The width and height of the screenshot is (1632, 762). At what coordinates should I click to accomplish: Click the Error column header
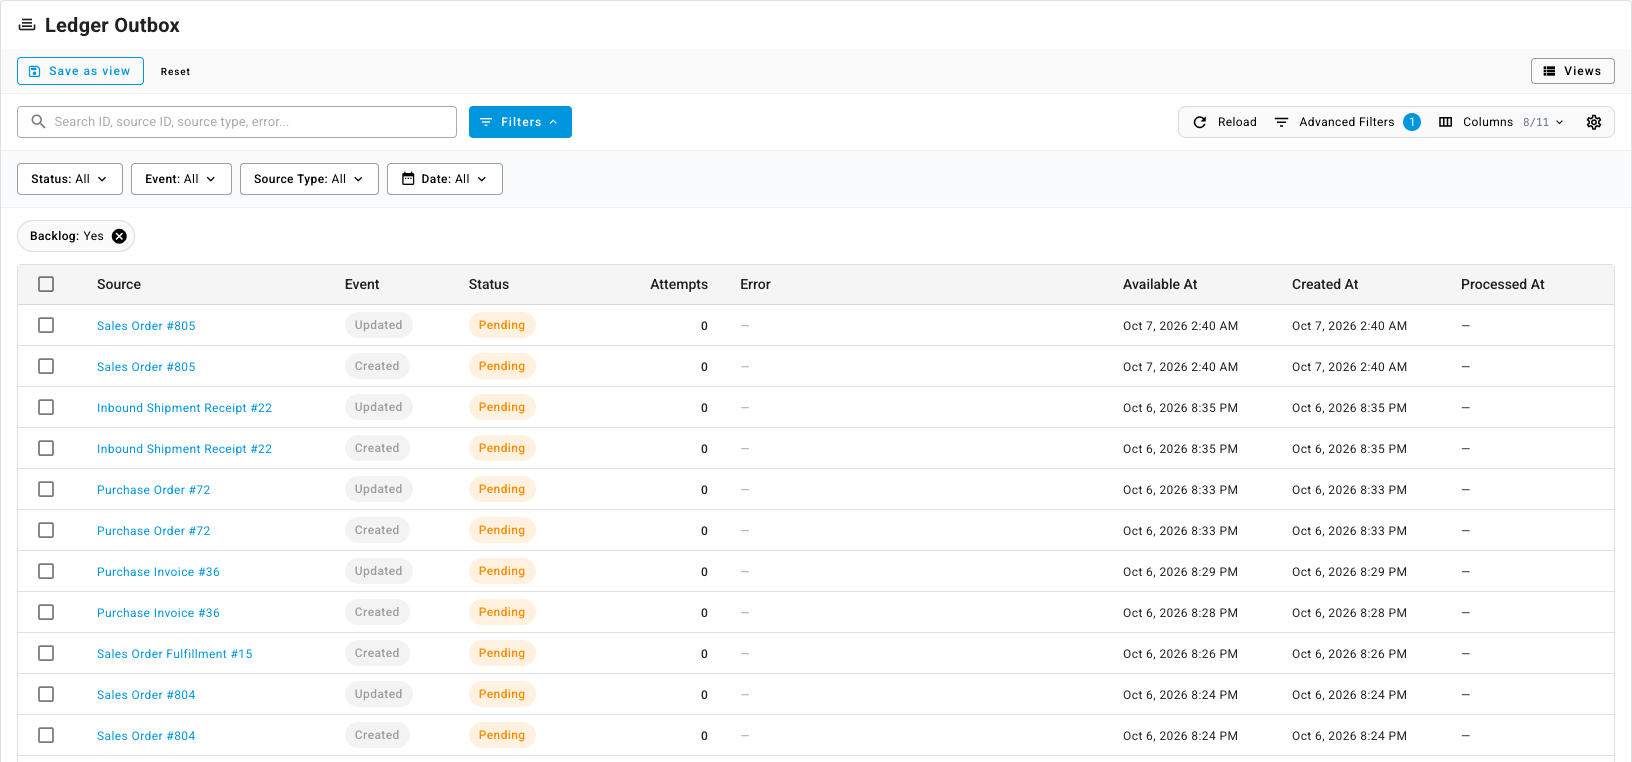(755, 284)
